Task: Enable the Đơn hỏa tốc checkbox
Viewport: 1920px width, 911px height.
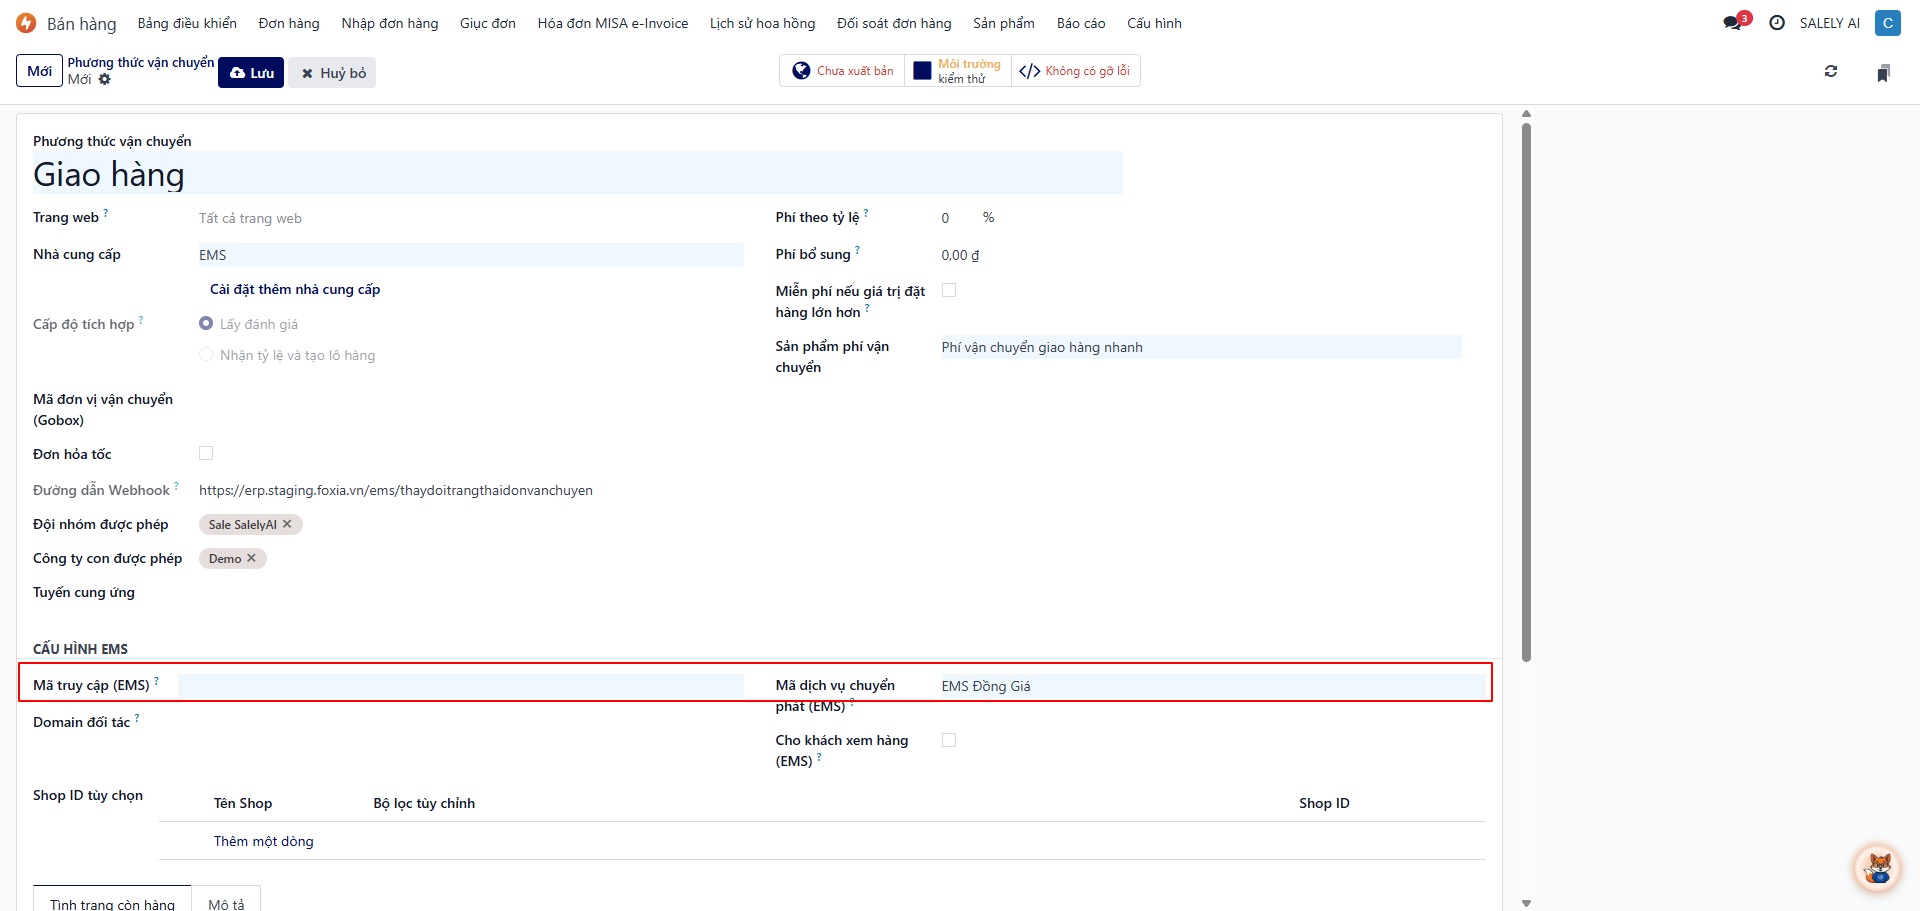Action: point(206,454)
